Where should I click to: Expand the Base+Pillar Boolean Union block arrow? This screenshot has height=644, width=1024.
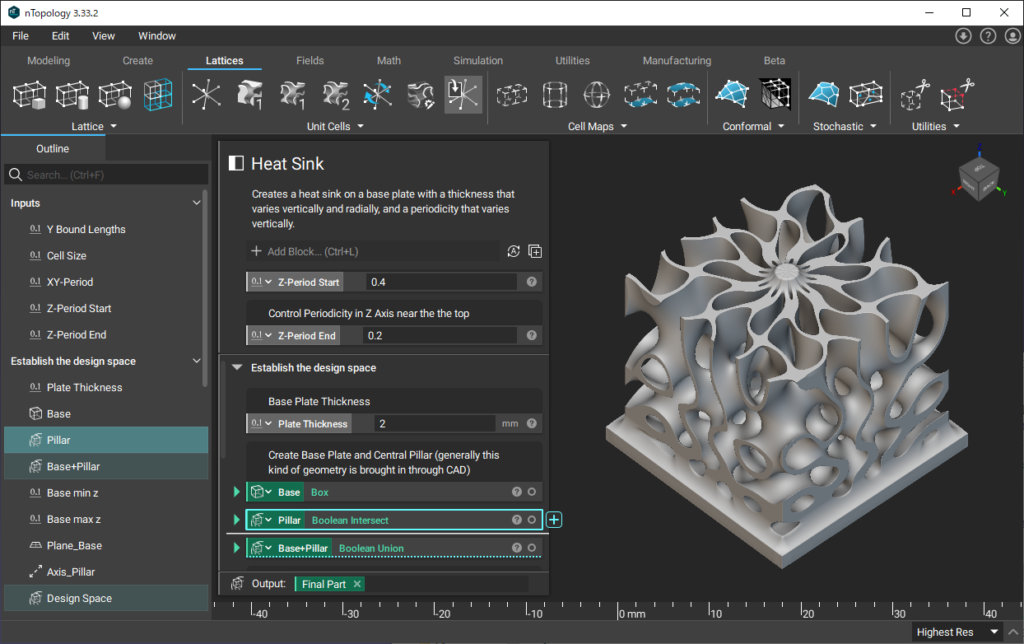point(236,548)
